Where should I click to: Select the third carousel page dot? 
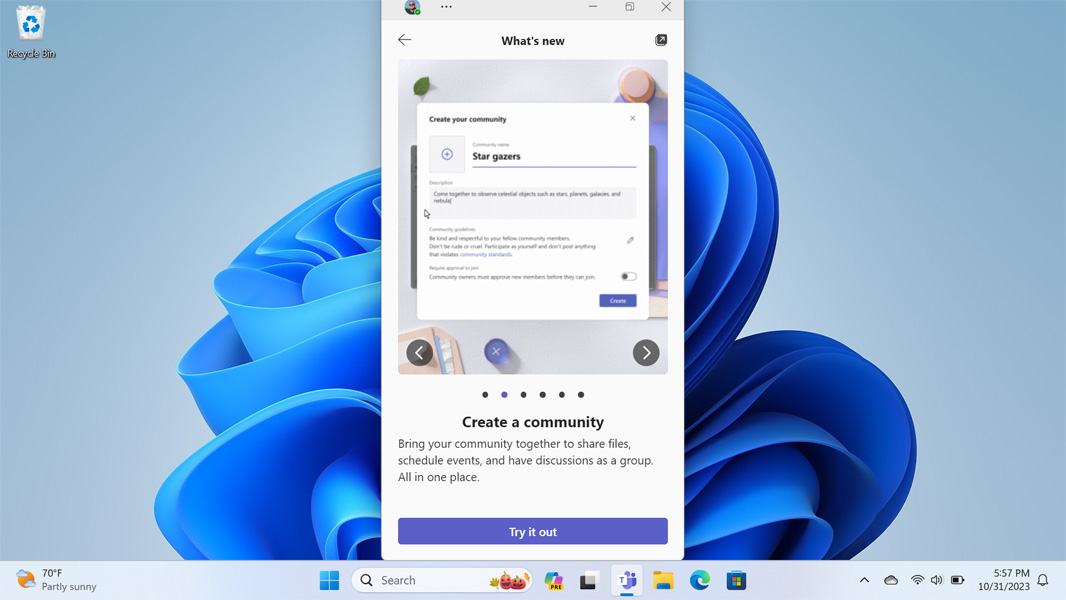523,395
